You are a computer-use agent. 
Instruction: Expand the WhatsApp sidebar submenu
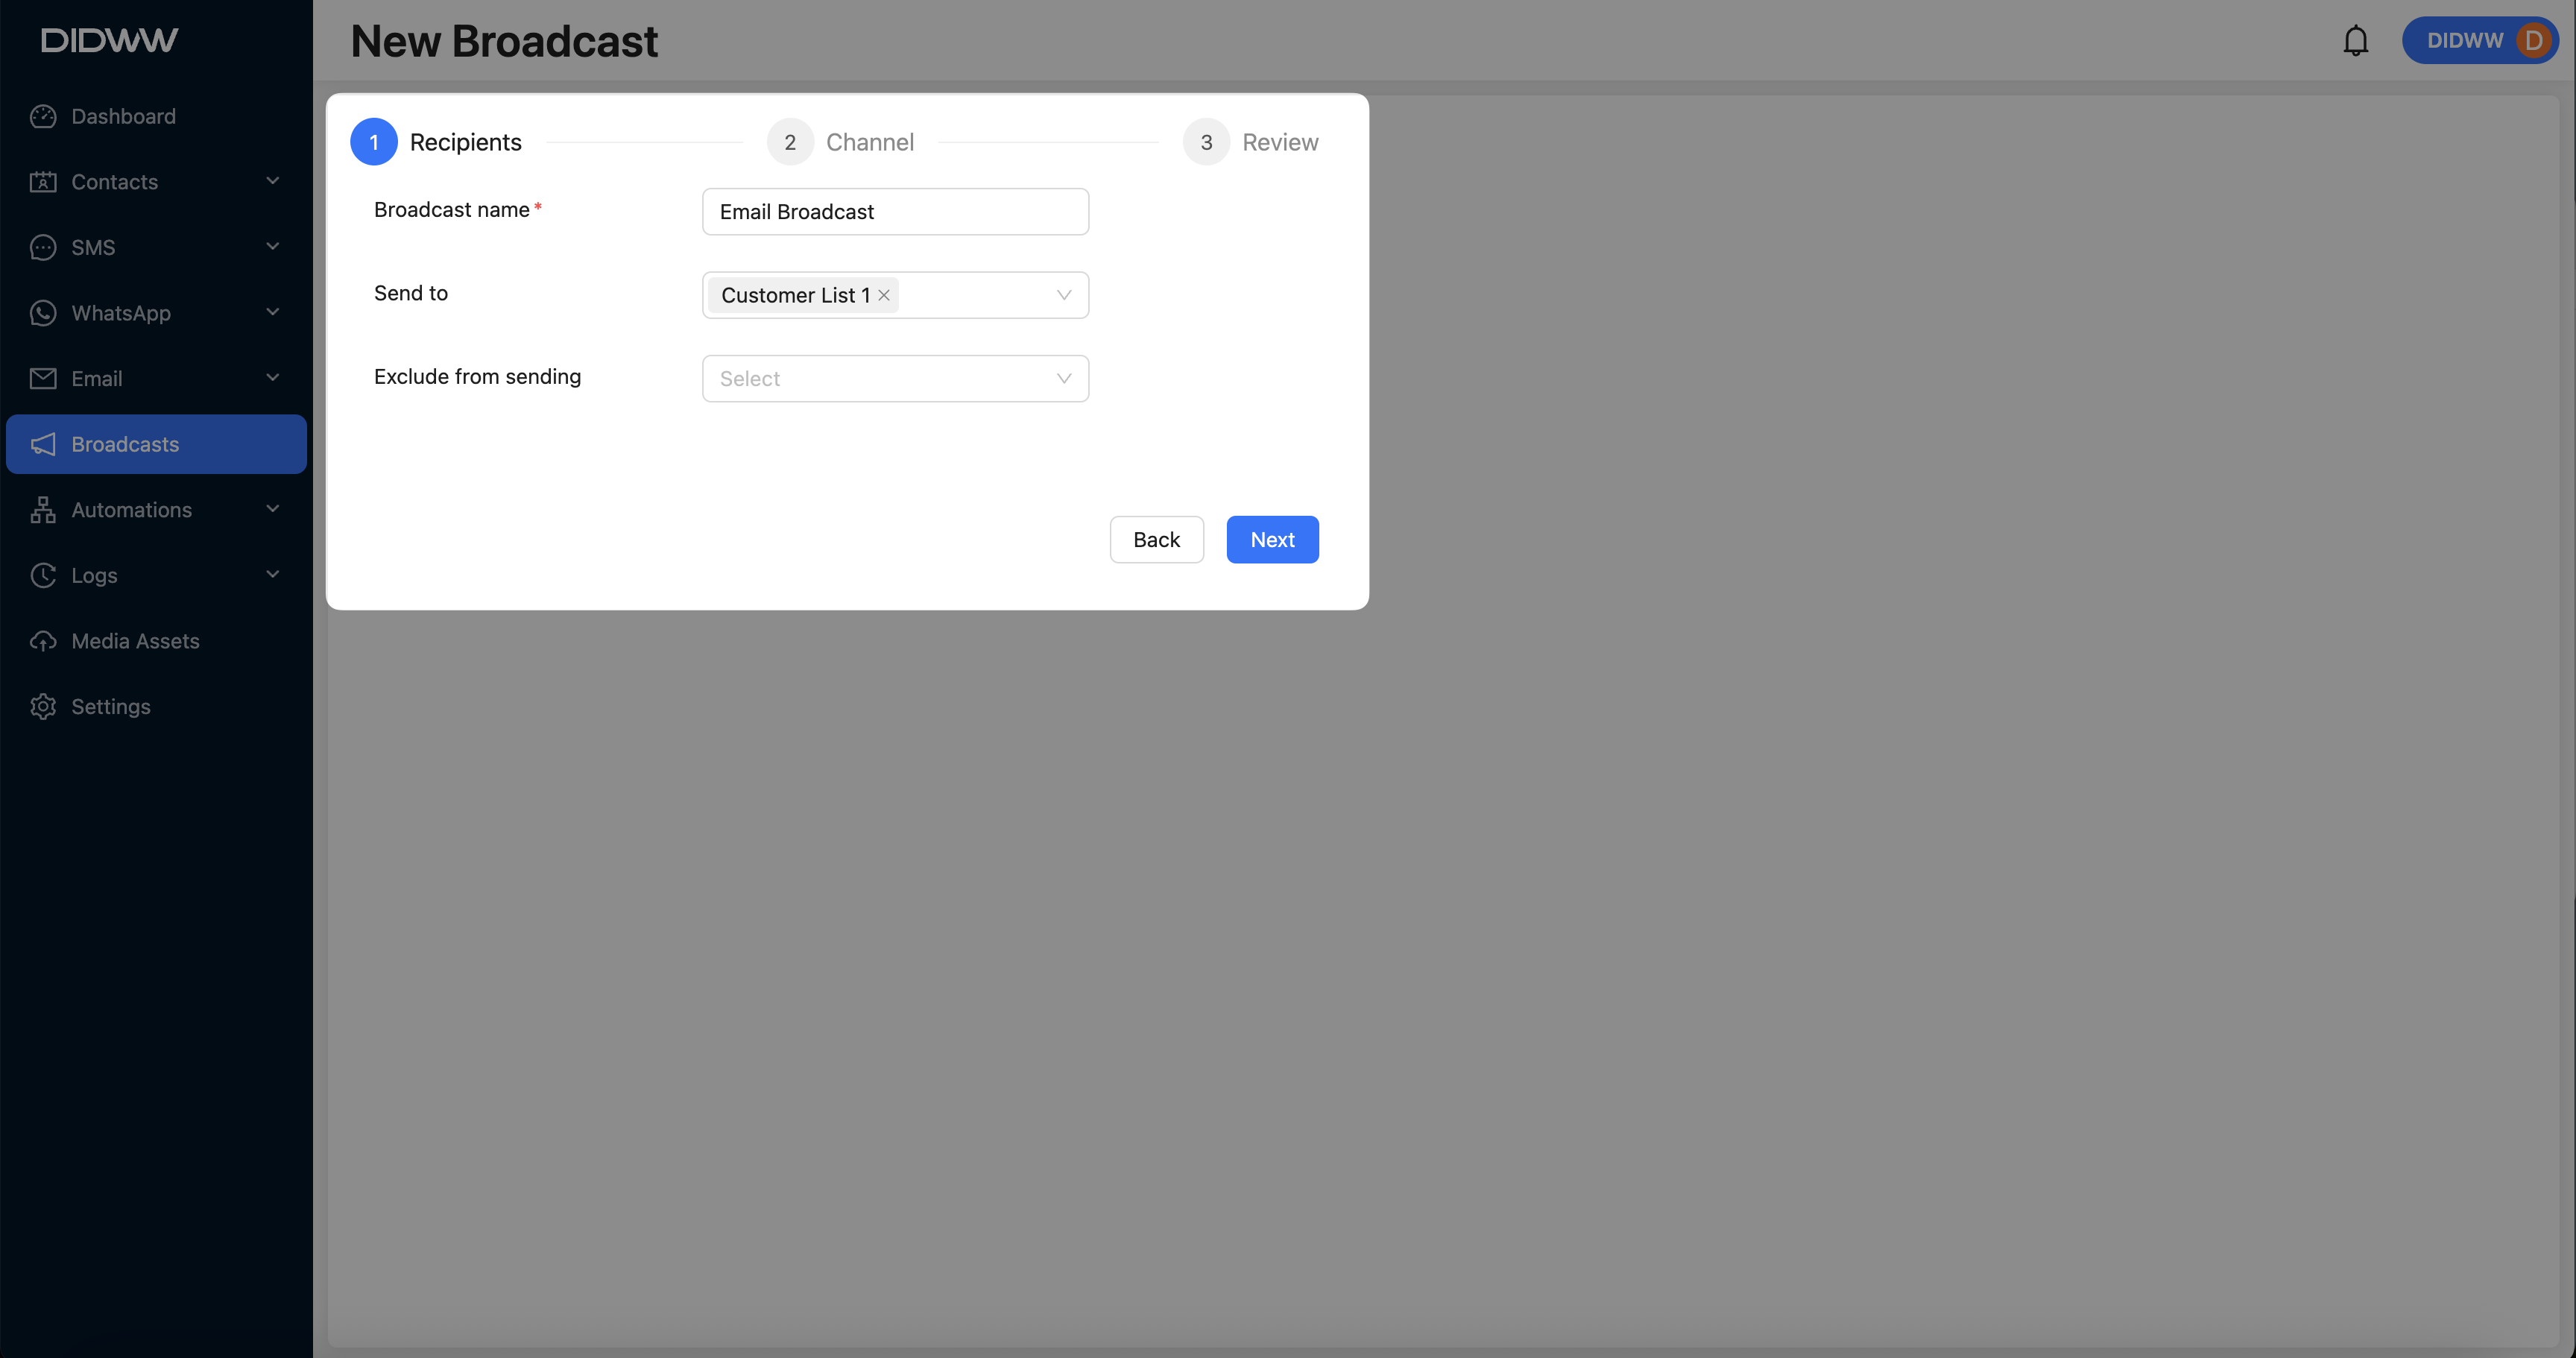(x=272, y=312)
